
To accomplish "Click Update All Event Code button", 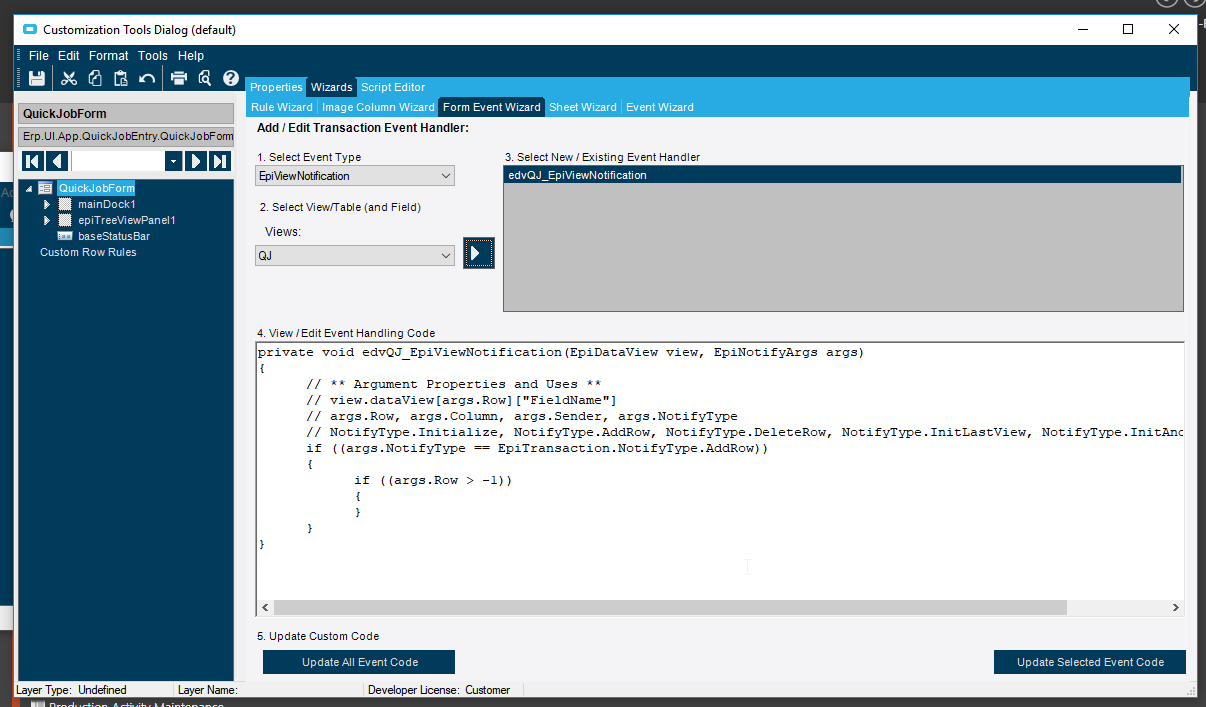I will (359, 662).
